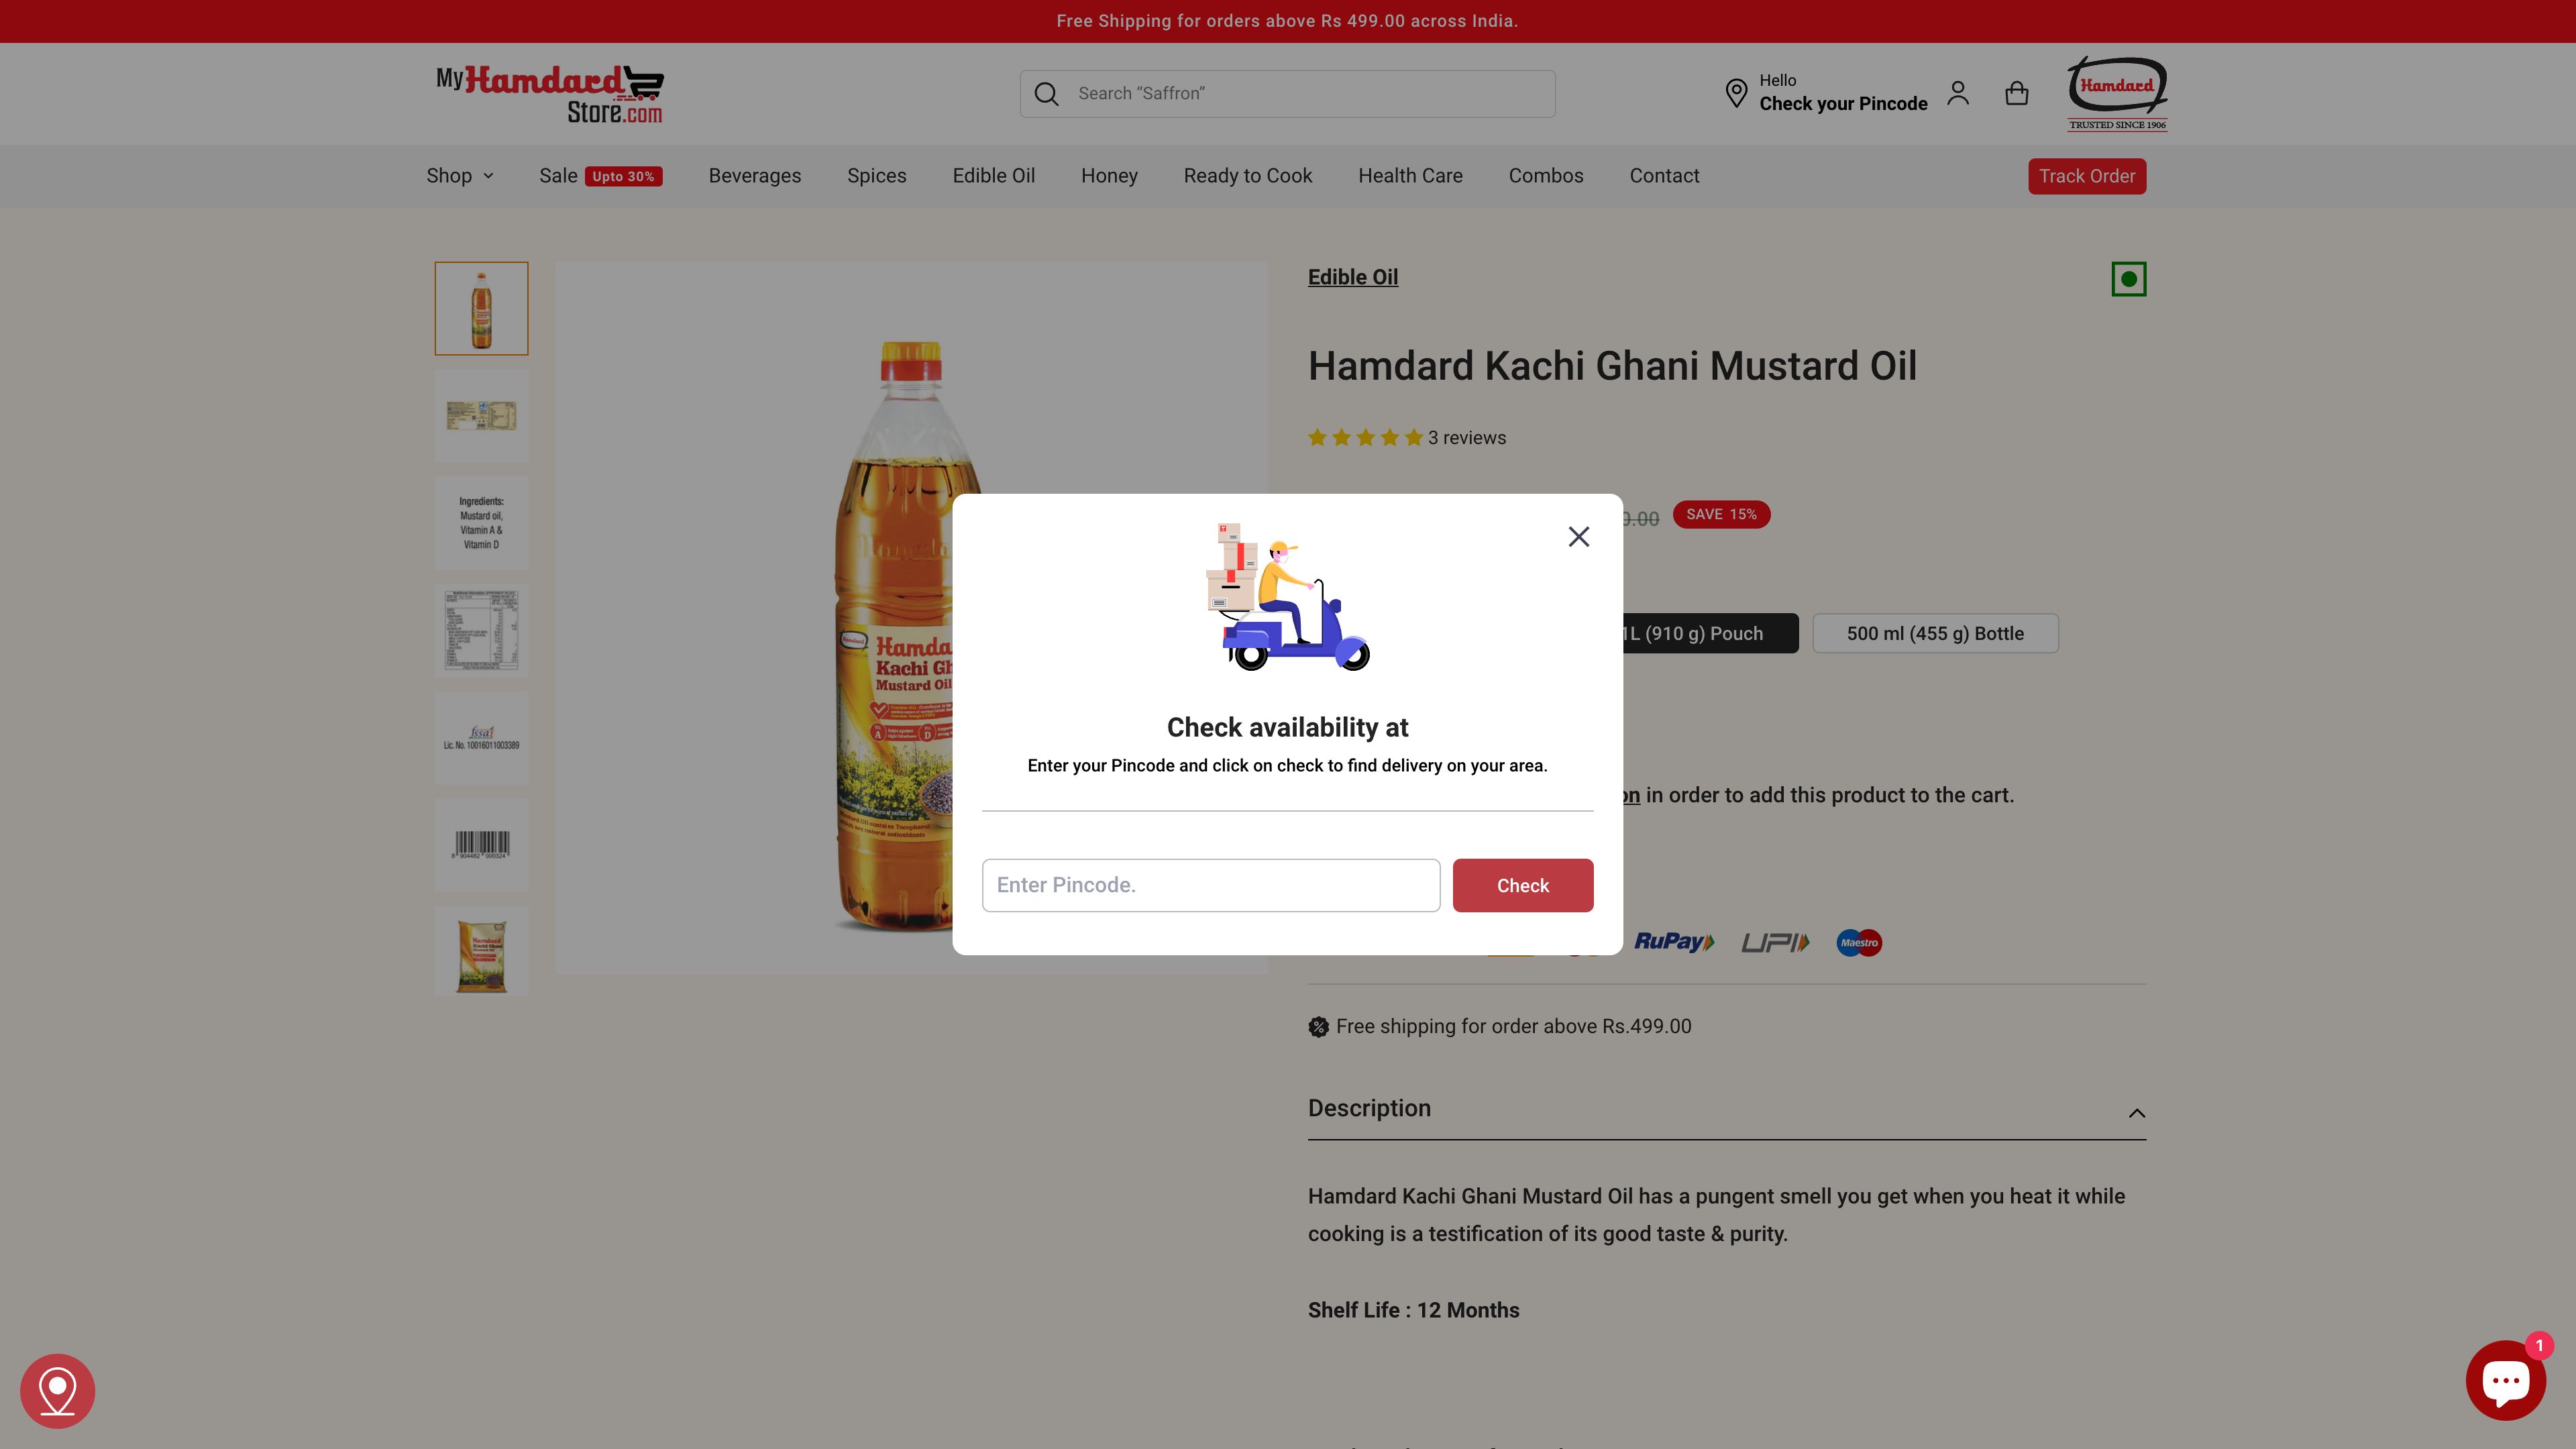Click inside the Enter Pincode field
This screenshot has height=1449, width=2576.
pos(1210,885)
